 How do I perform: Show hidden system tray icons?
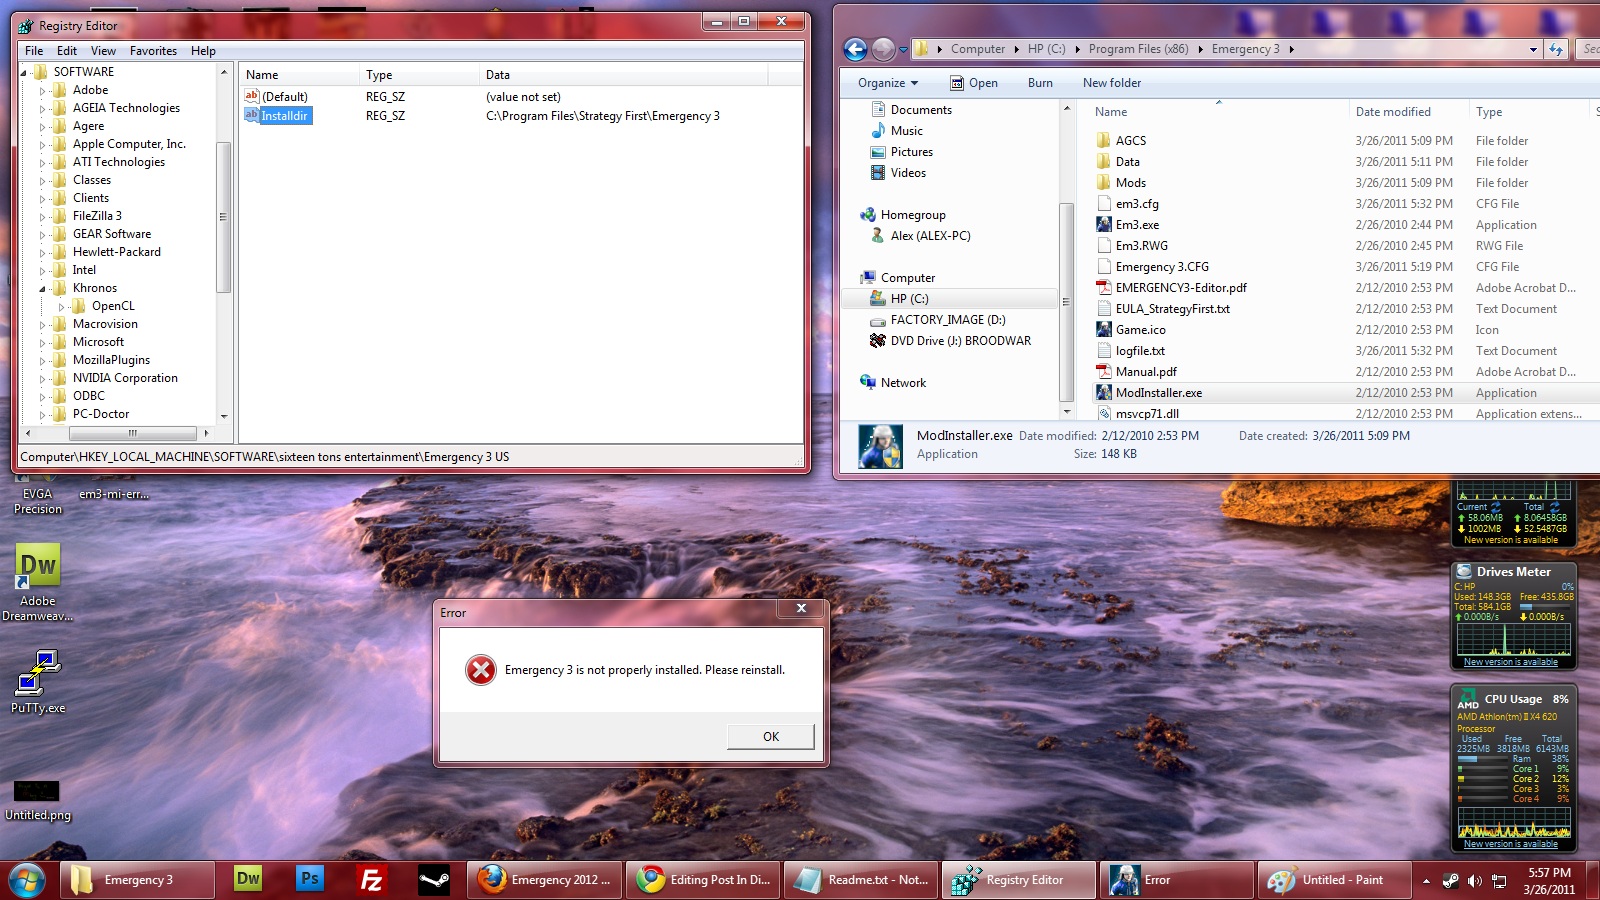click(x=1426, y=881)
